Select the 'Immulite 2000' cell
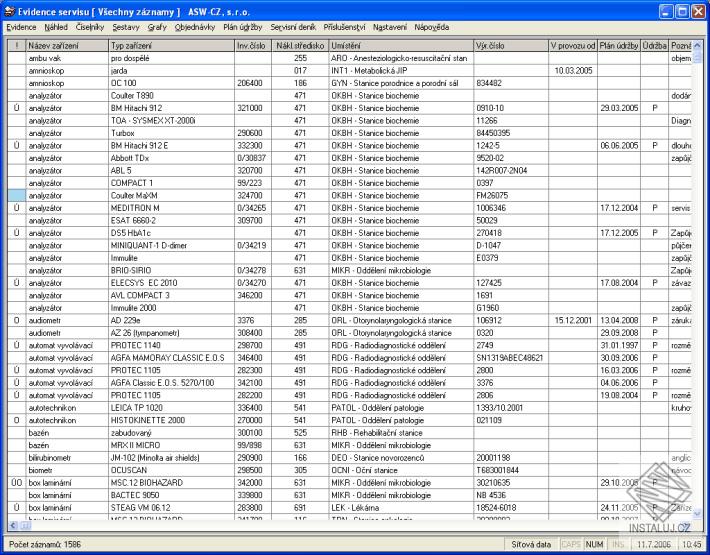710x555 pixels. 172,308
